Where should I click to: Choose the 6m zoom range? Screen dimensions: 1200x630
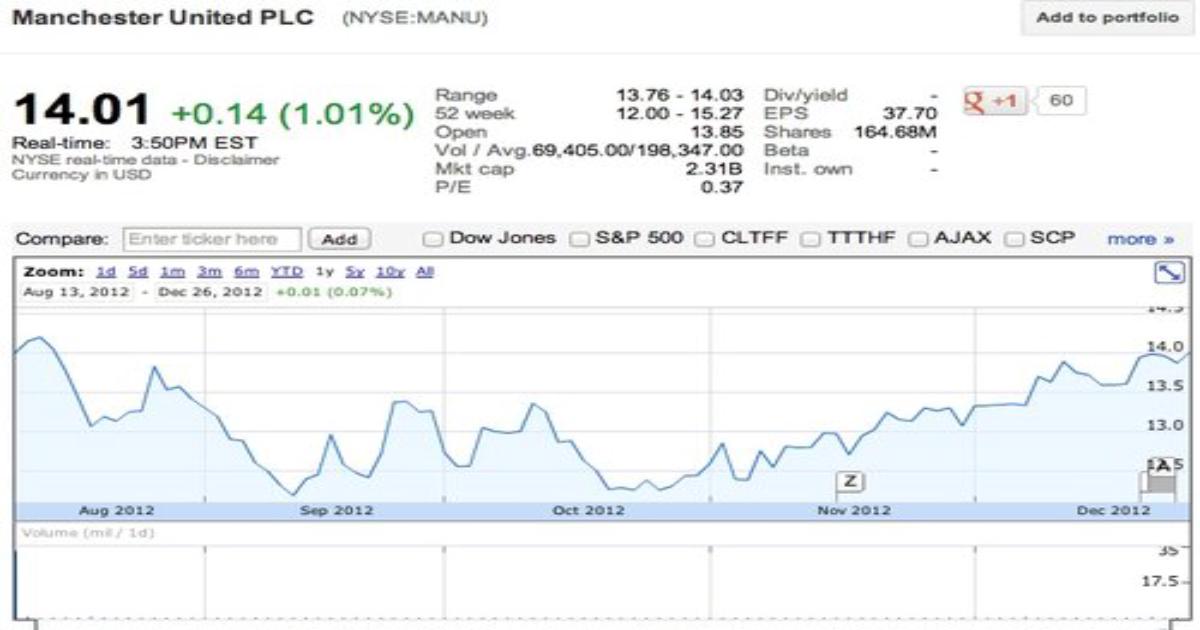coord(245,272)
